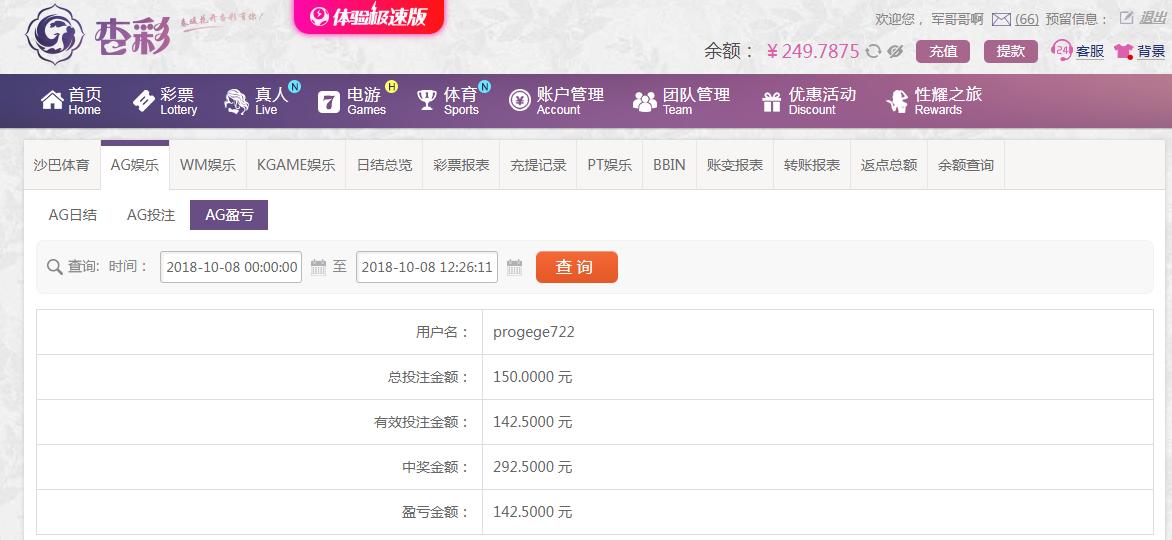Open the 充提记录 tab
The image size is (1172, 540).
pos(538,165)
